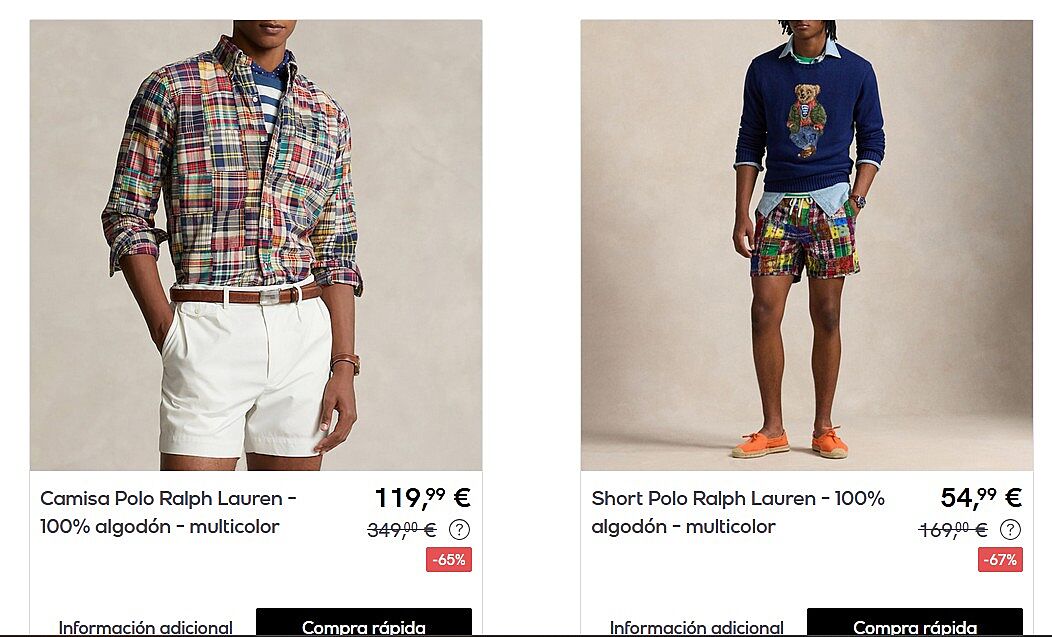The width and height of the screenshot is (1052, 637).
Task: Open the patchwork shorts in the photo
Action: click(x=805, y=238)
